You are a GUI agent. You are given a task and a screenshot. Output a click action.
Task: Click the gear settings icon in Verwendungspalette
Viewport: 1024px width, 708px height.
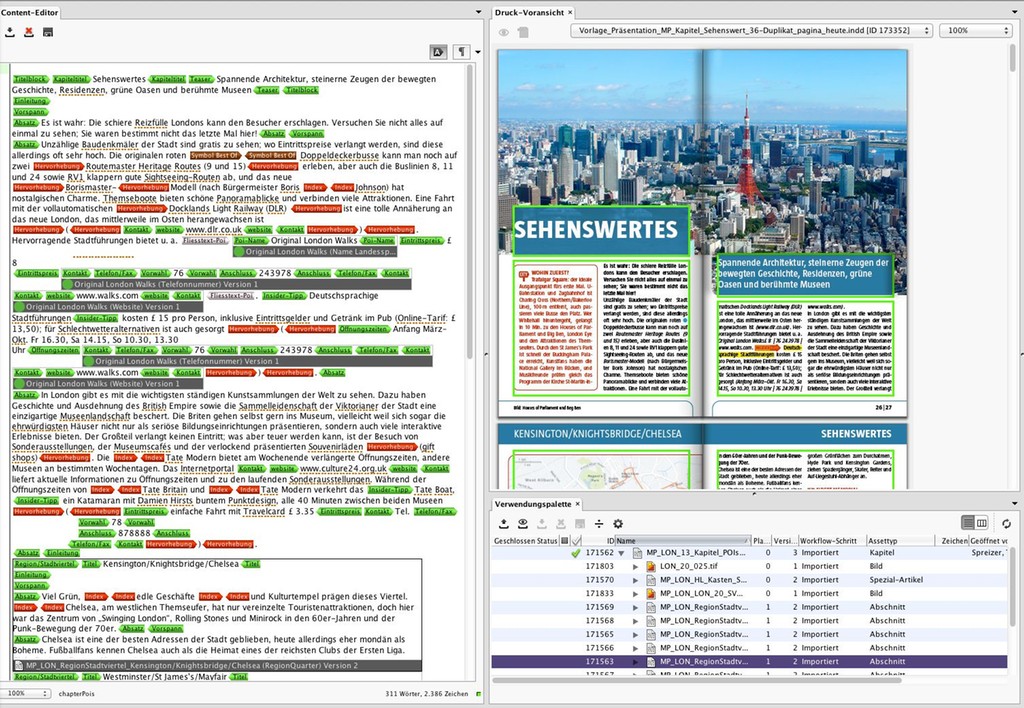(617, 523)
